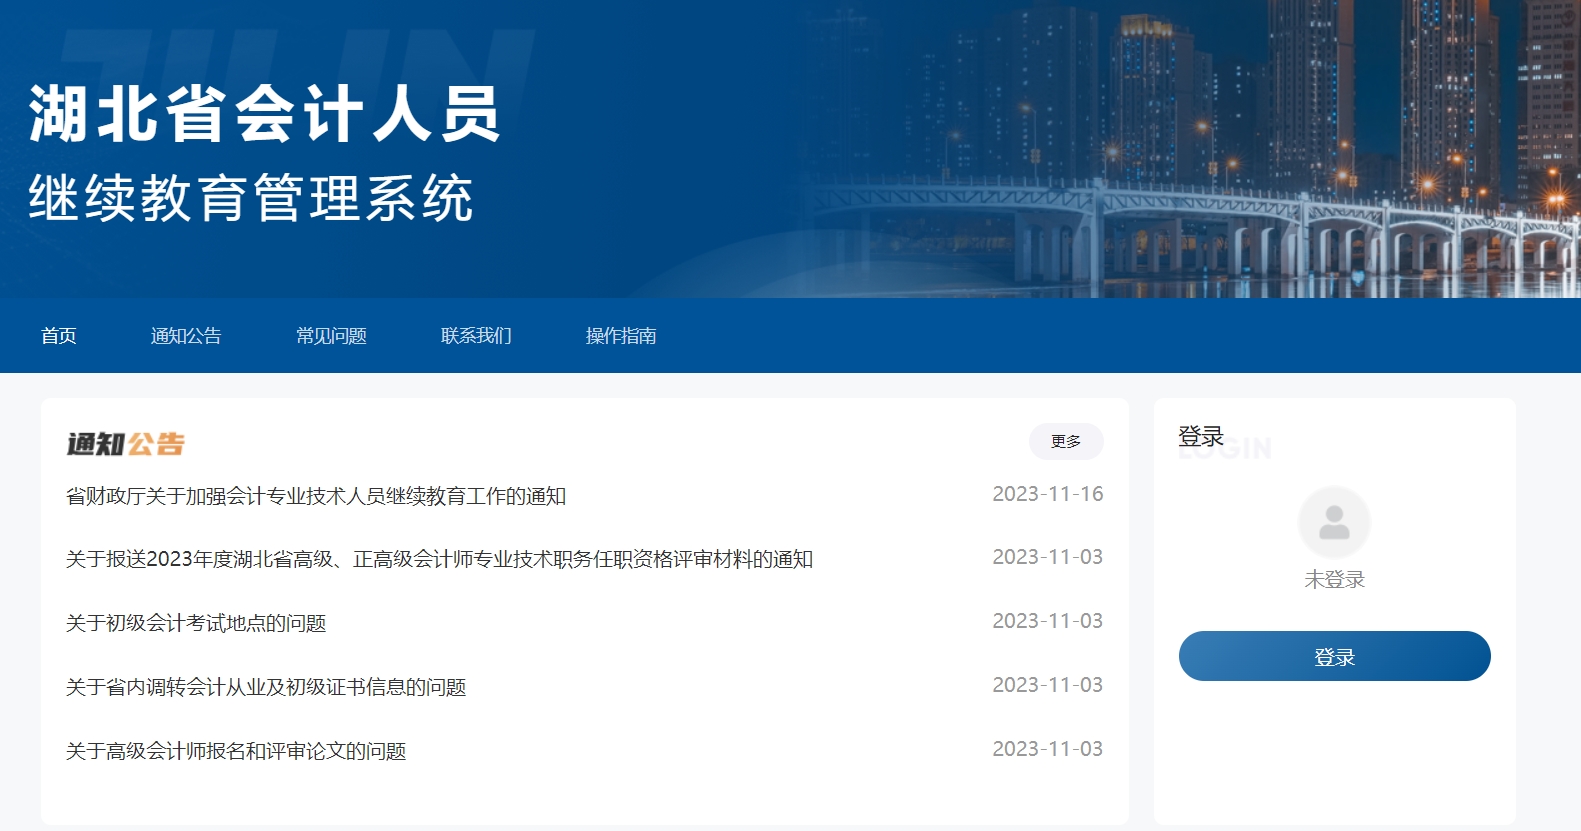Open notice about 报送2023年度高级会计师评审材料
The width and height of the screenshot is (1581, 831).
[x=439, y=559]
